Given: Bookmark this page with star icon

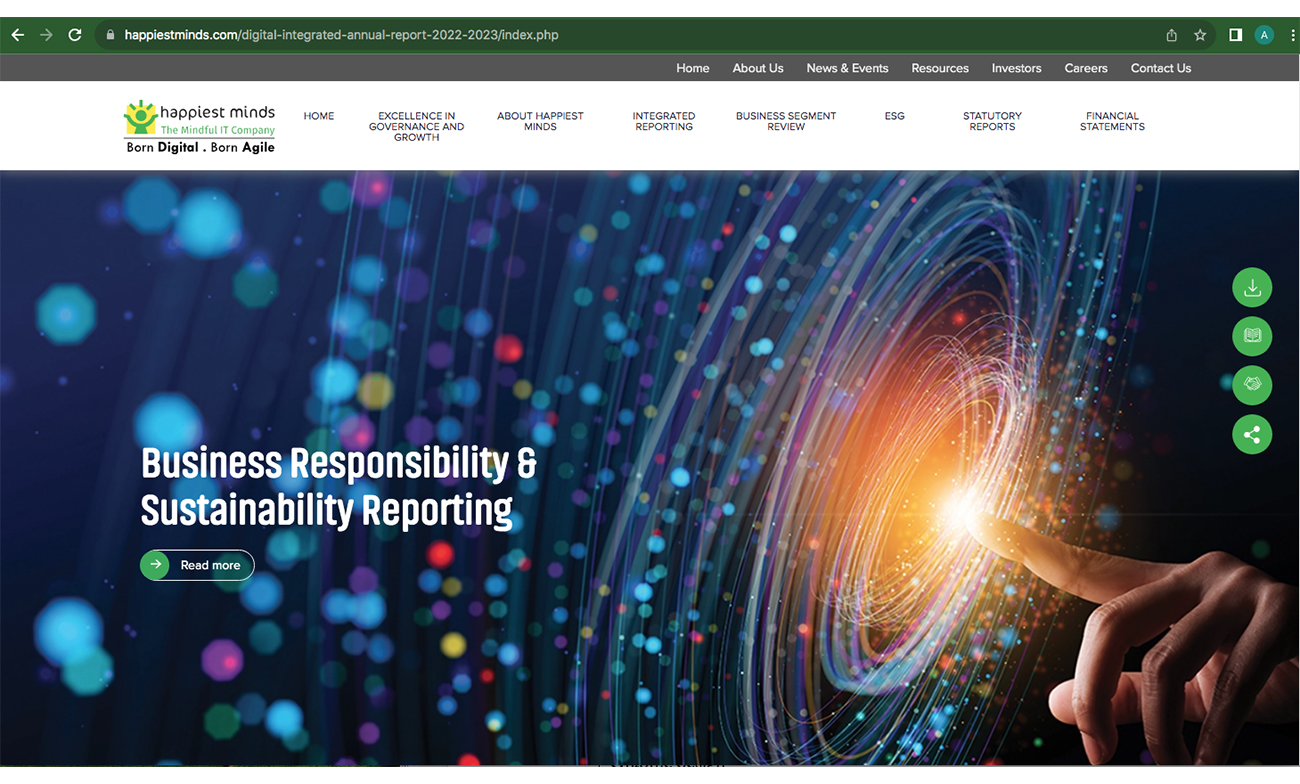Looking at the screenshot, I should pos(1200,35).
